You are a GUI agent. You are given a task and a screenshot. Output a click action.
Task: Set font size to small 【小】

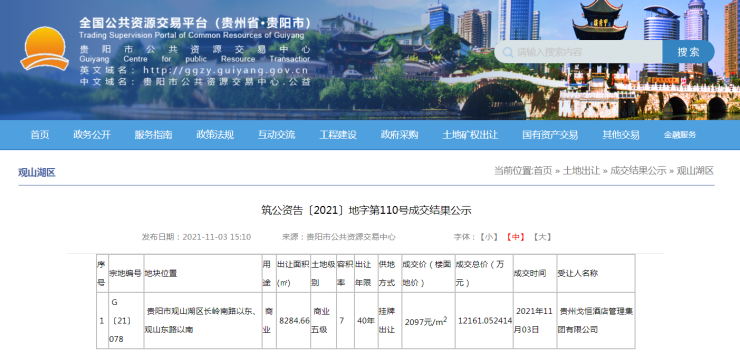tap(488, 237)
